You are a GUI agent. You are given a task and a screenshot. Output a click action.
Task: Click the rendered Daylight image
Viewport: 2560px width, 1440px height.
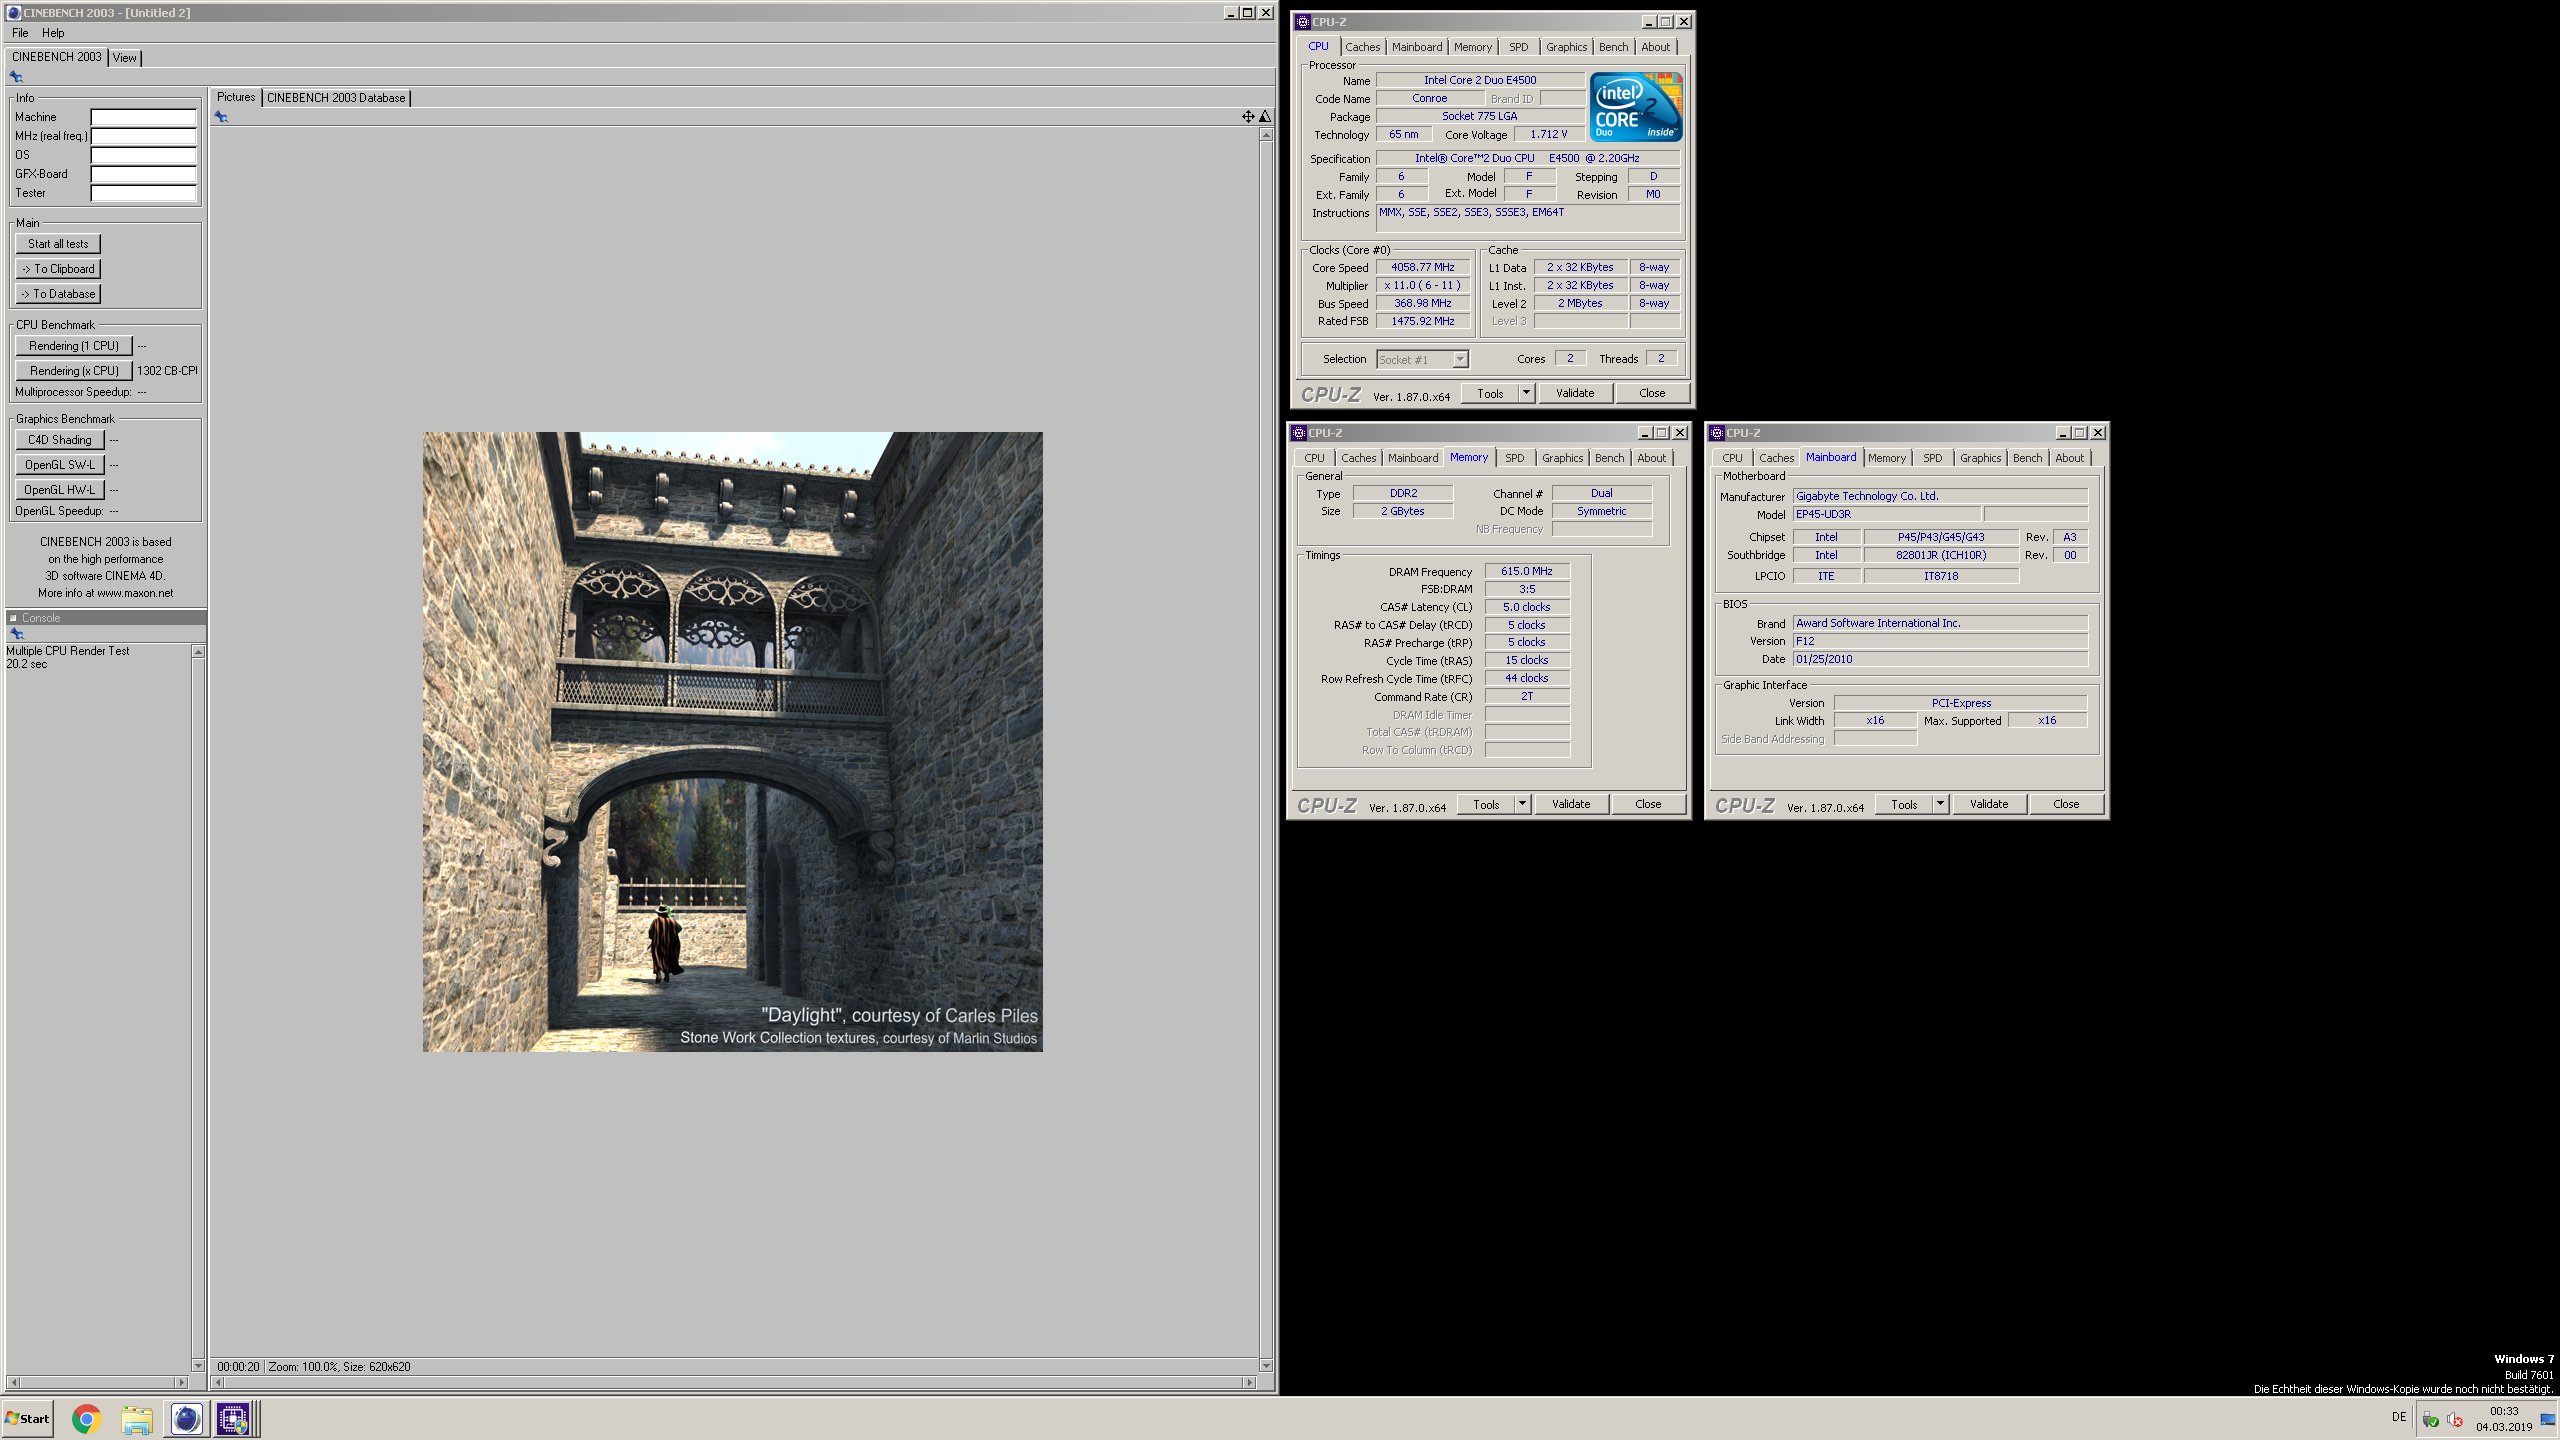coord(732,741)
